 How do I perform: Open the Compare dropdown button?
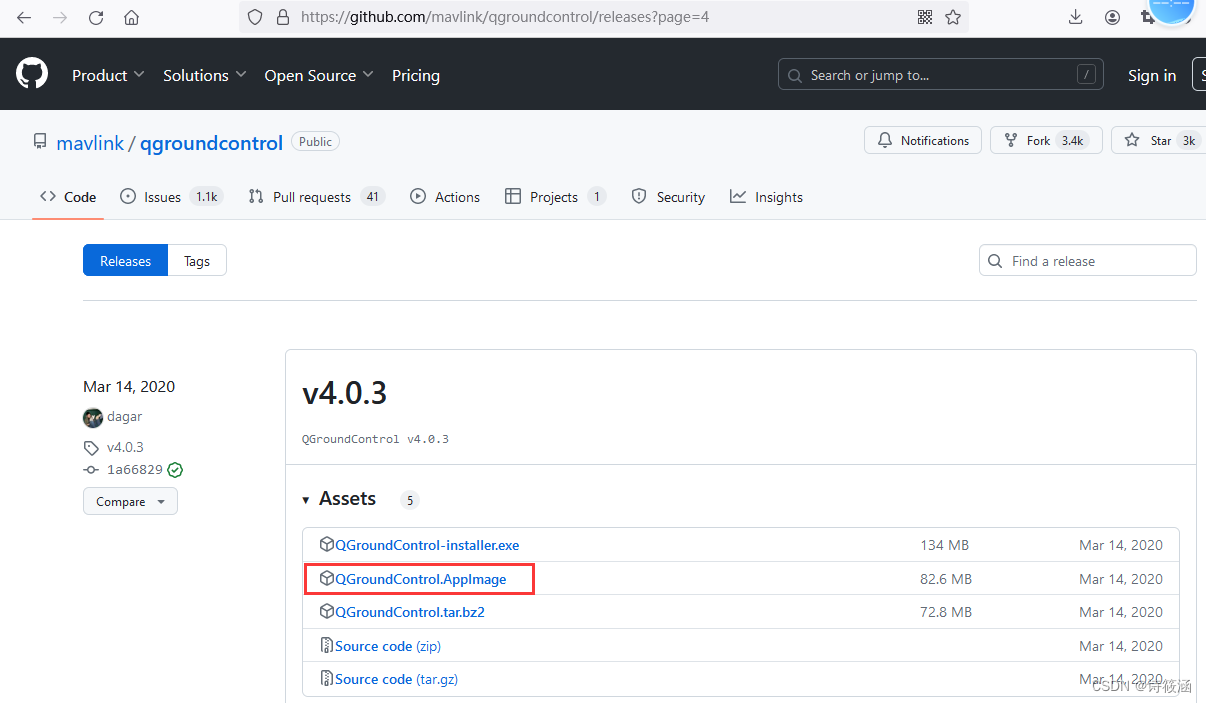tap(130, 502)
